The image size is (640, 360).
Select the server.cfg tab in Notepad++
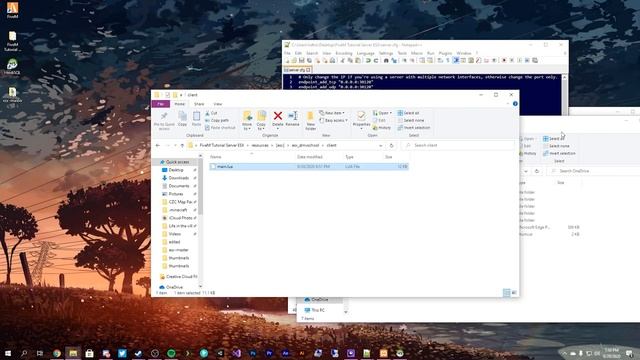tap(297, 70)
